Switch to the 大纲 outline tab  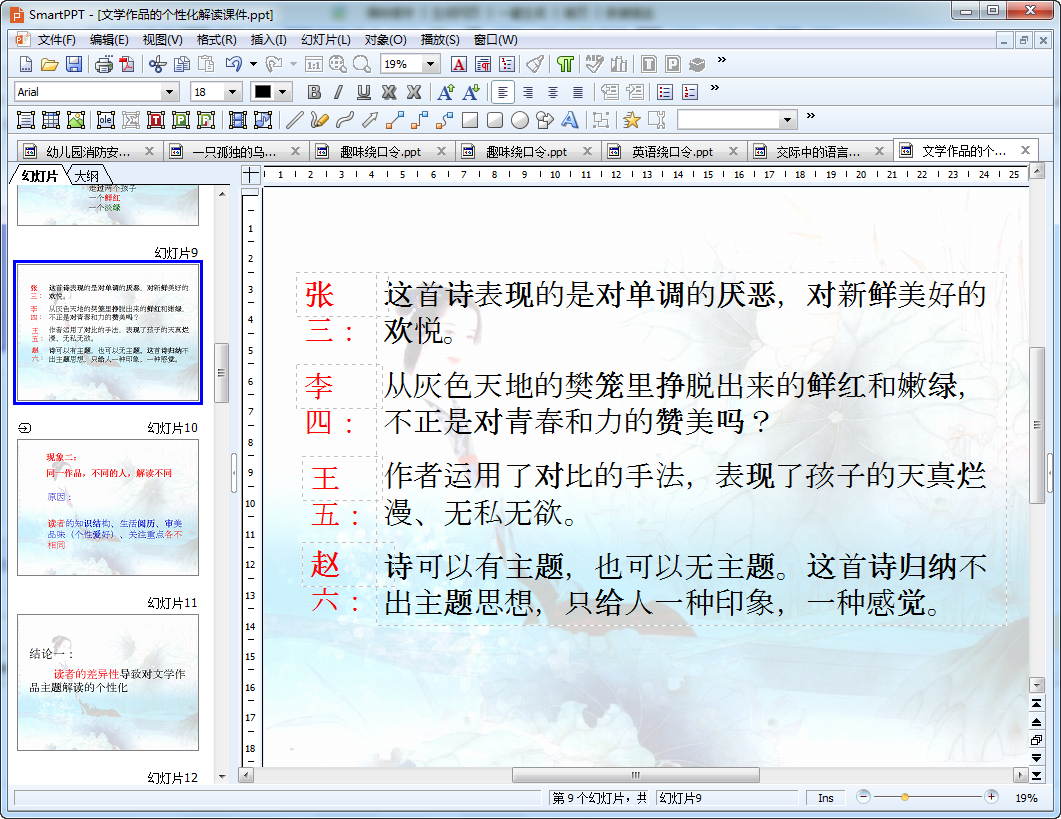[x=87, y=176]
